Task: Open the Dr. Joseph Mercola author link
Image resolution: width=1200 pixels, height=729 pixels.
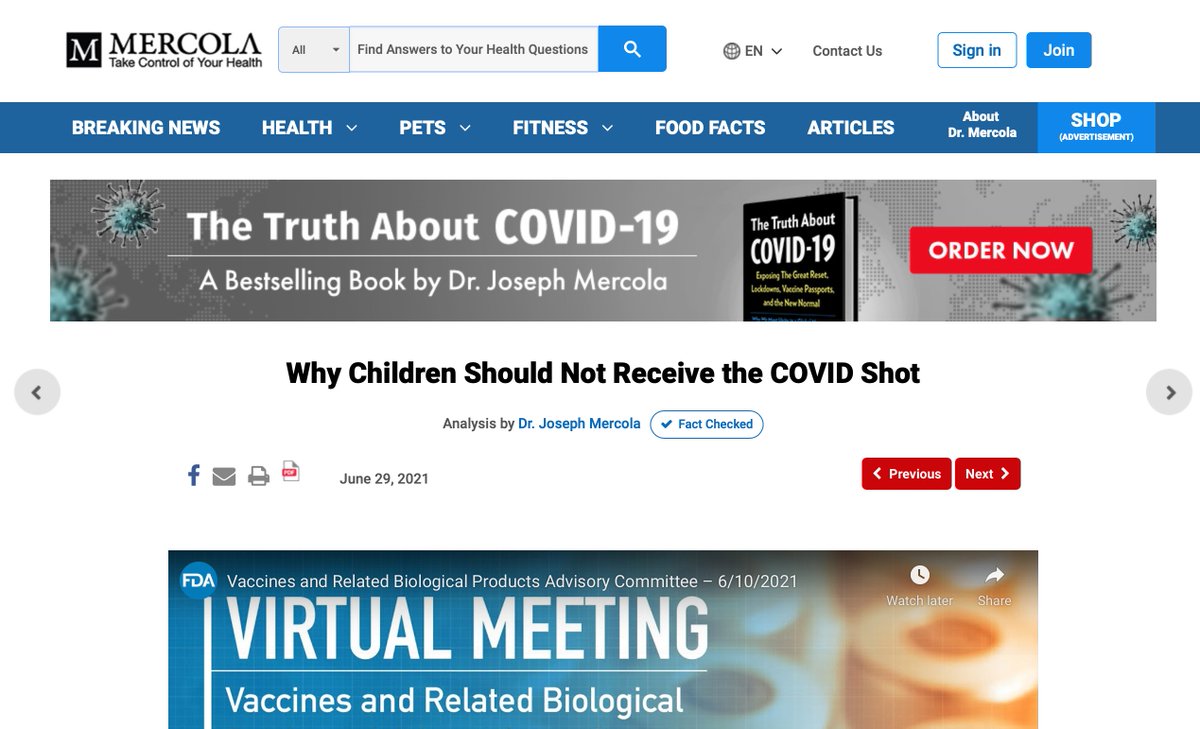Action: tap(579, 424)
